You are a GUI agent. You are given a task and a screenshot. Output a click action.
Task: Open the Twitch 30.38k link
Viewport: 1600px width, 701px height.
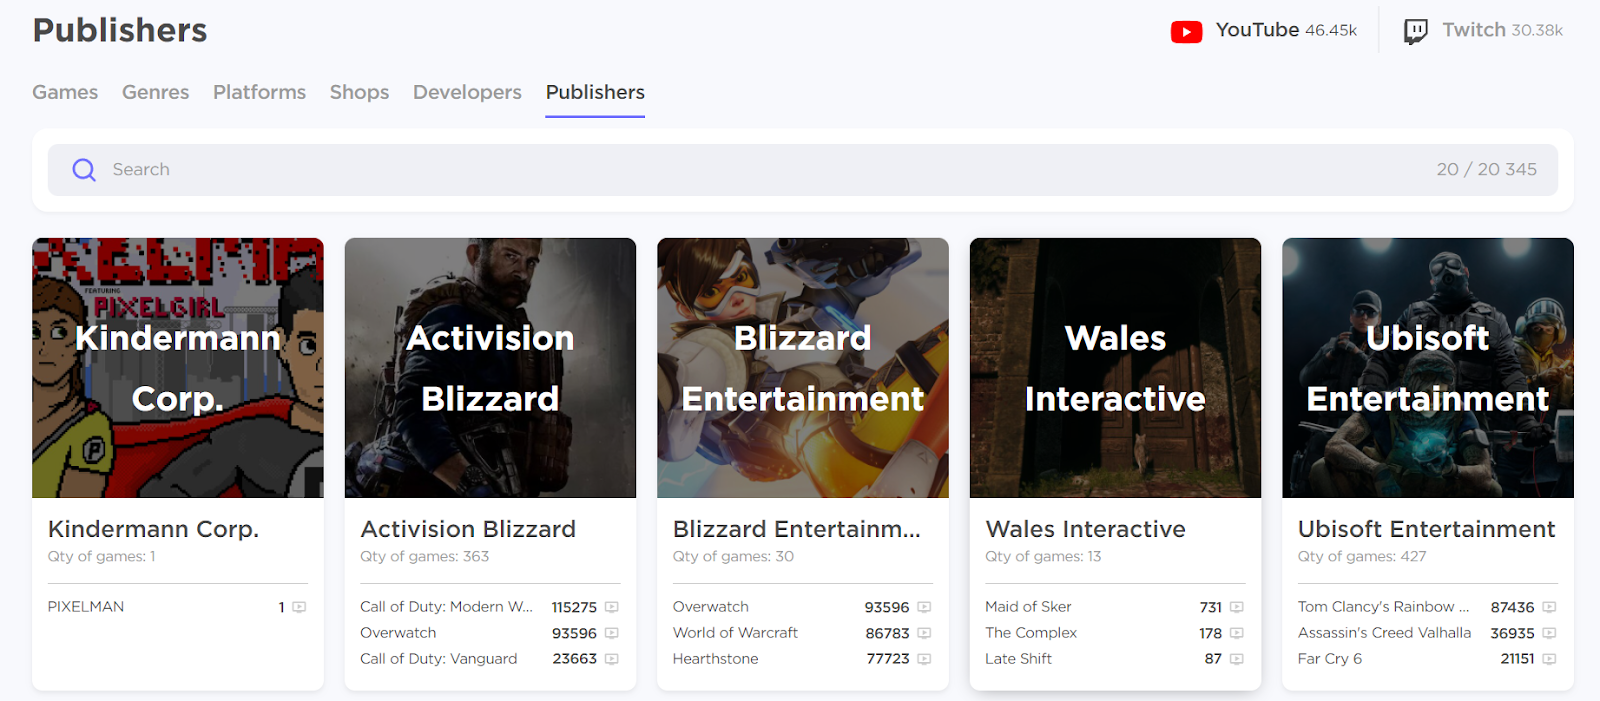[1483, 31]
